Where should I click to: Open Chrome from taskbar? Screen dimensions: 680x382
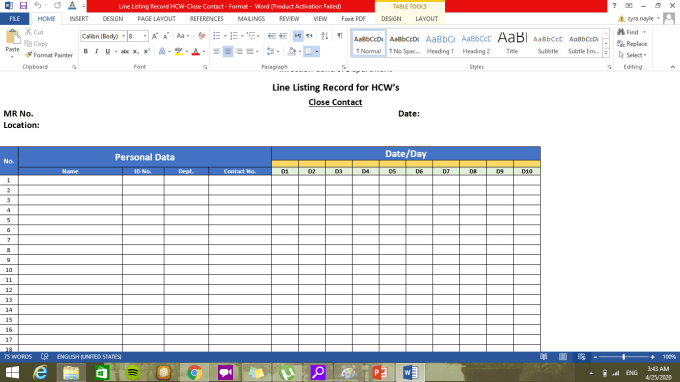[194, 372]
